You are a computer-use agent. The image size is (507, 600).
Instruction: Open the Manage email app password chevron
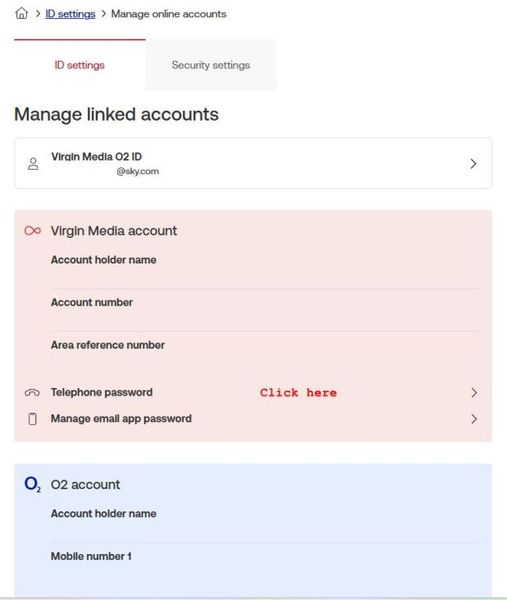click(474, 419)
